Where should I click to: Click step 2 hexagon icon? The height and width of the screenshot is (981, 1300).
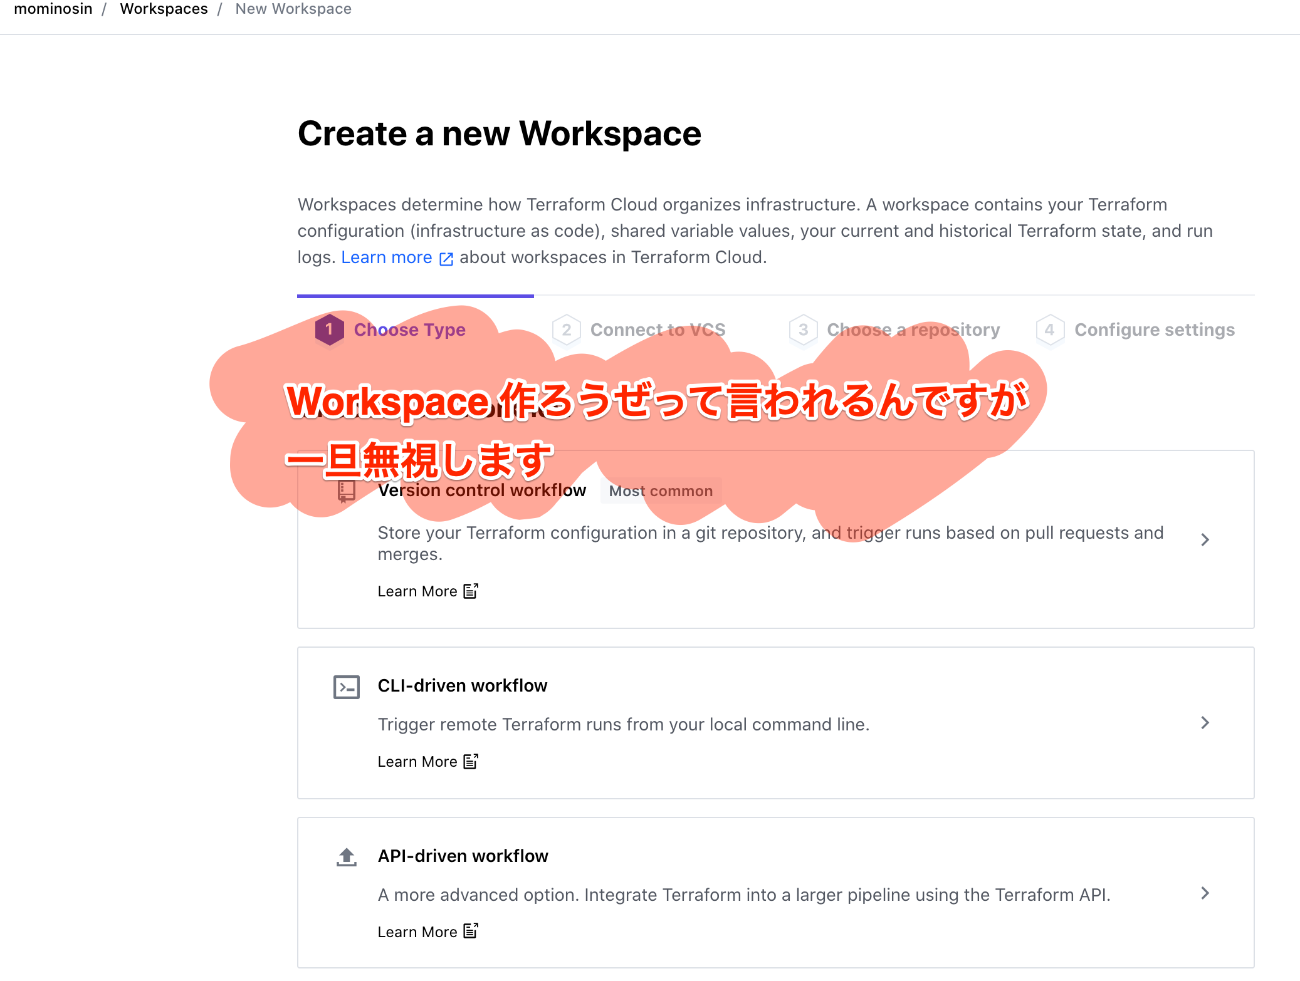coord(566,330)
